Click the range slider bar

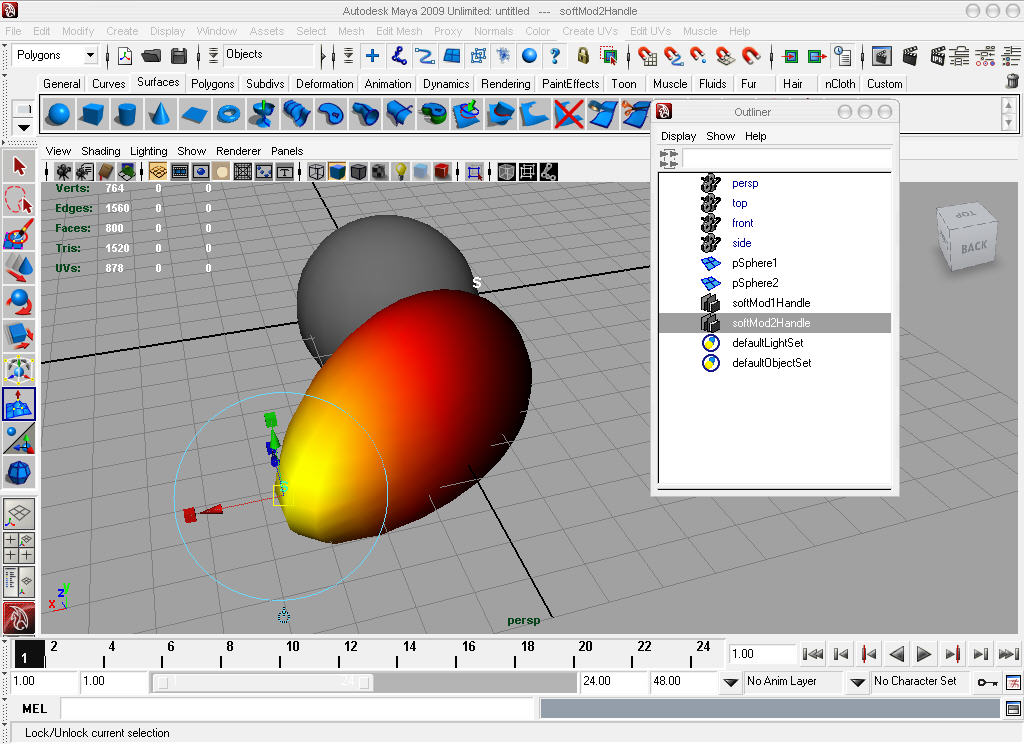tap(263, 683)
